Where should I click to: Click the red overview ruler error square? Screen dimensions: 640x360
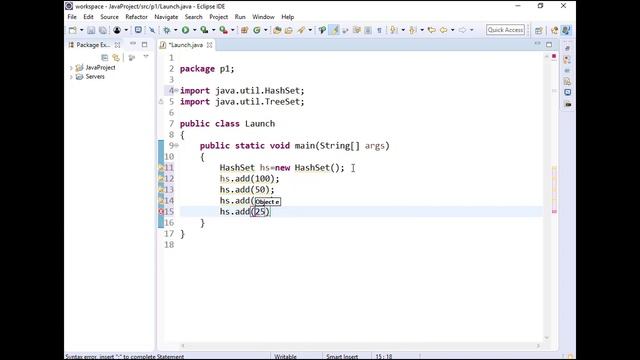(554, 56)
